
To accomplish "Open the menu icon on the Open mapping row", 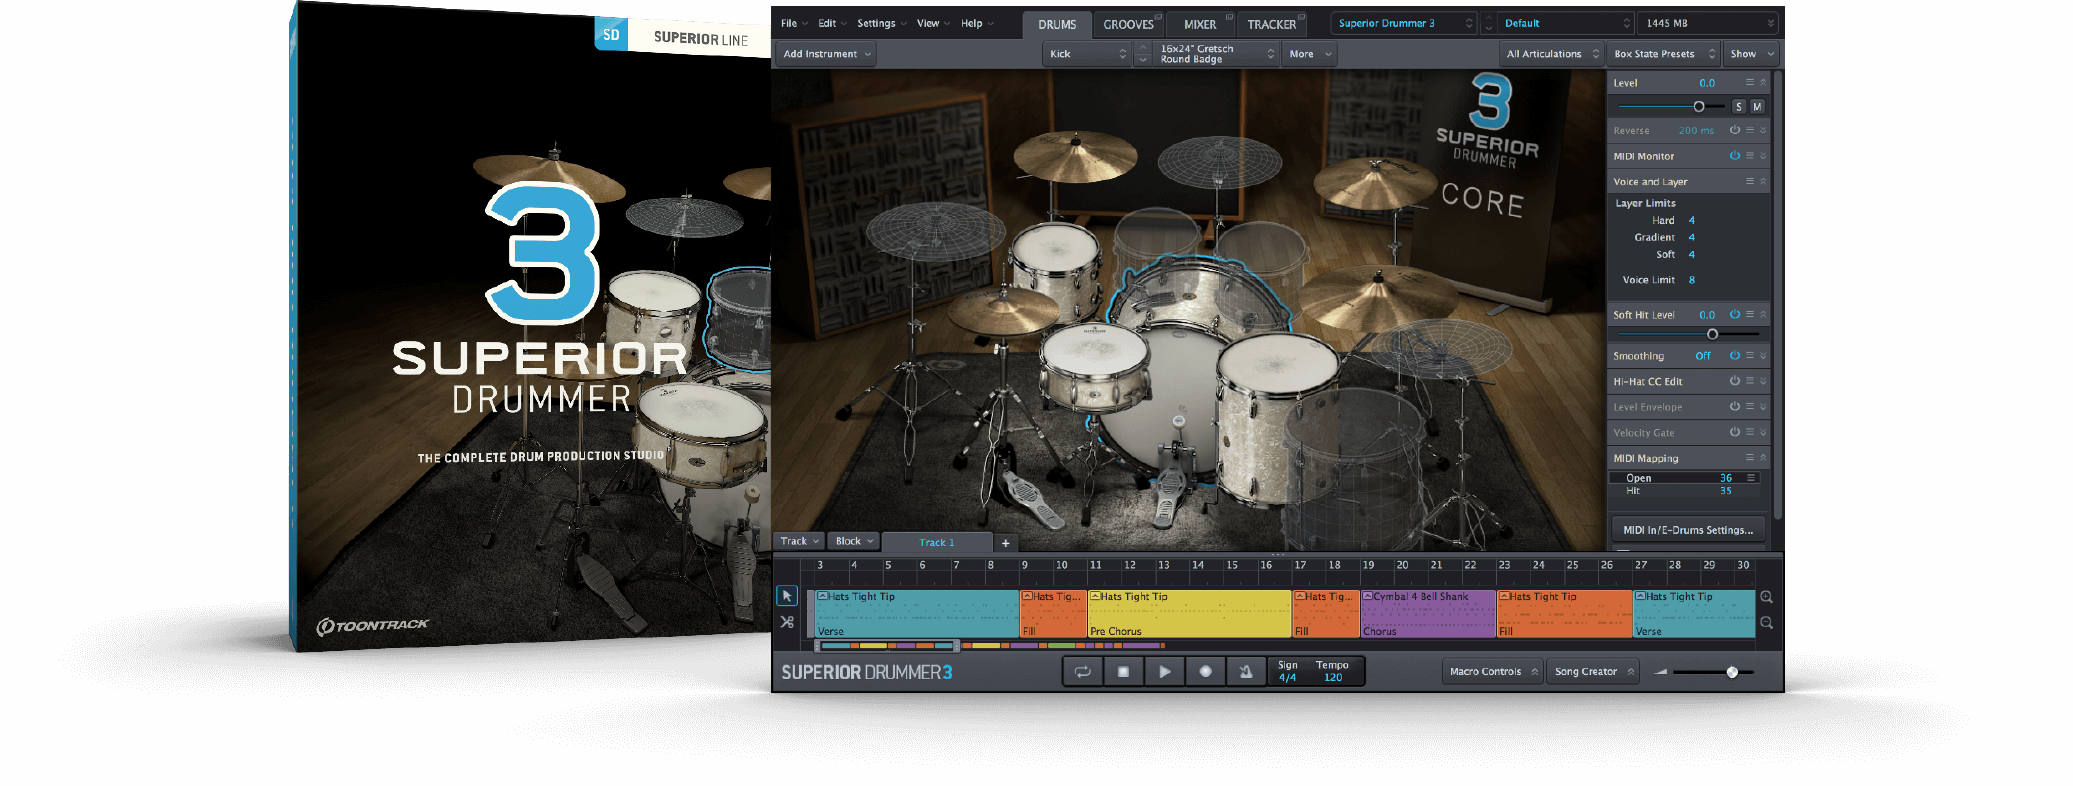I will (x=1751, y=478).
